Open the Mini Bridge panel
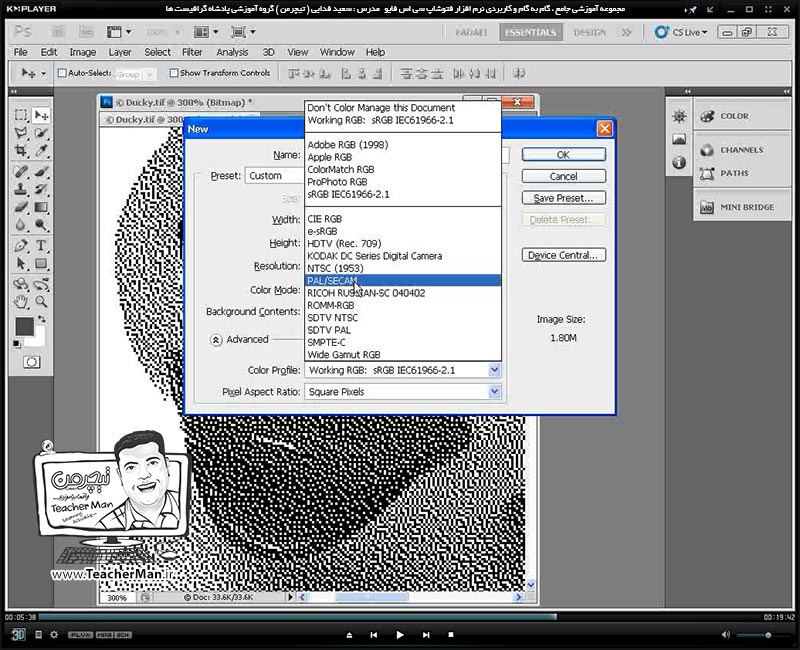The height and width of the screenshot is (650, 800). pyautogui.click(x=742, y=207)
